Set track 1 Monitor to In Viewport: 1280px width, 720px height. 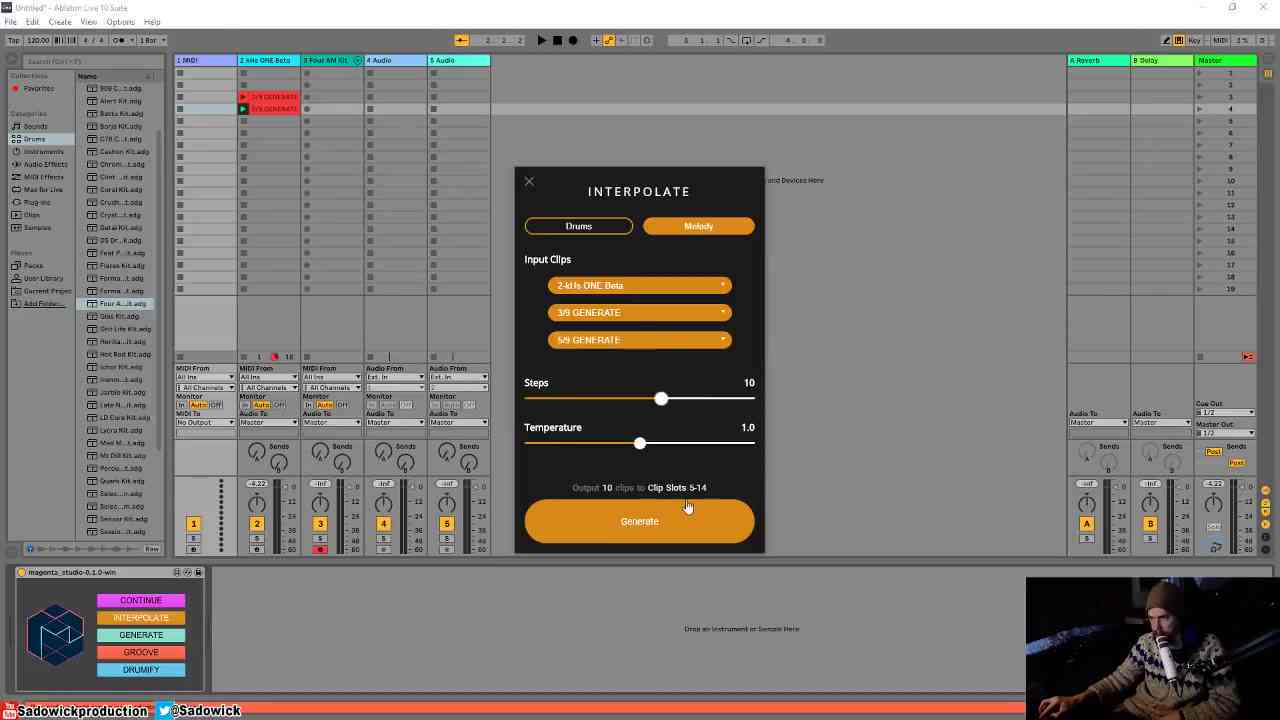[181, 405]
